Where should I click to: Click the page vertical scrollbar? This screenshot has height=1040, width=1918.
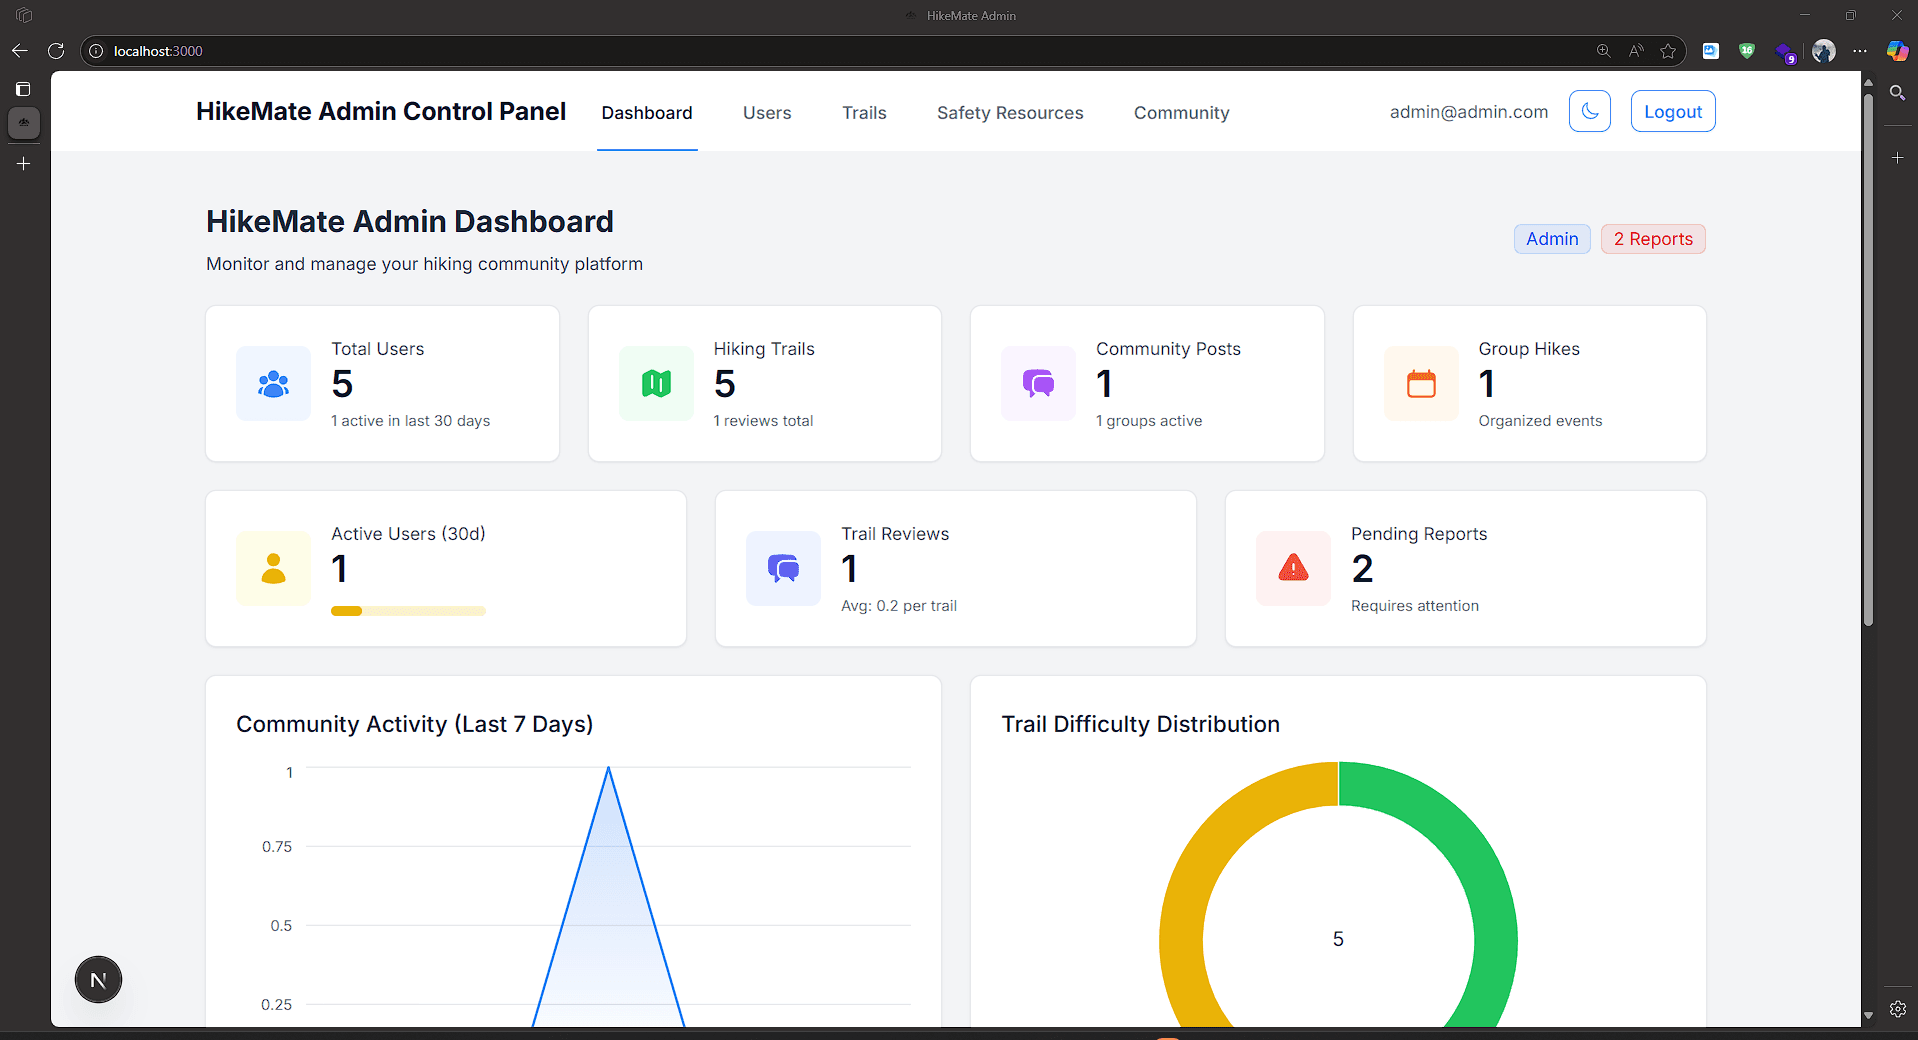point(1868,360)
